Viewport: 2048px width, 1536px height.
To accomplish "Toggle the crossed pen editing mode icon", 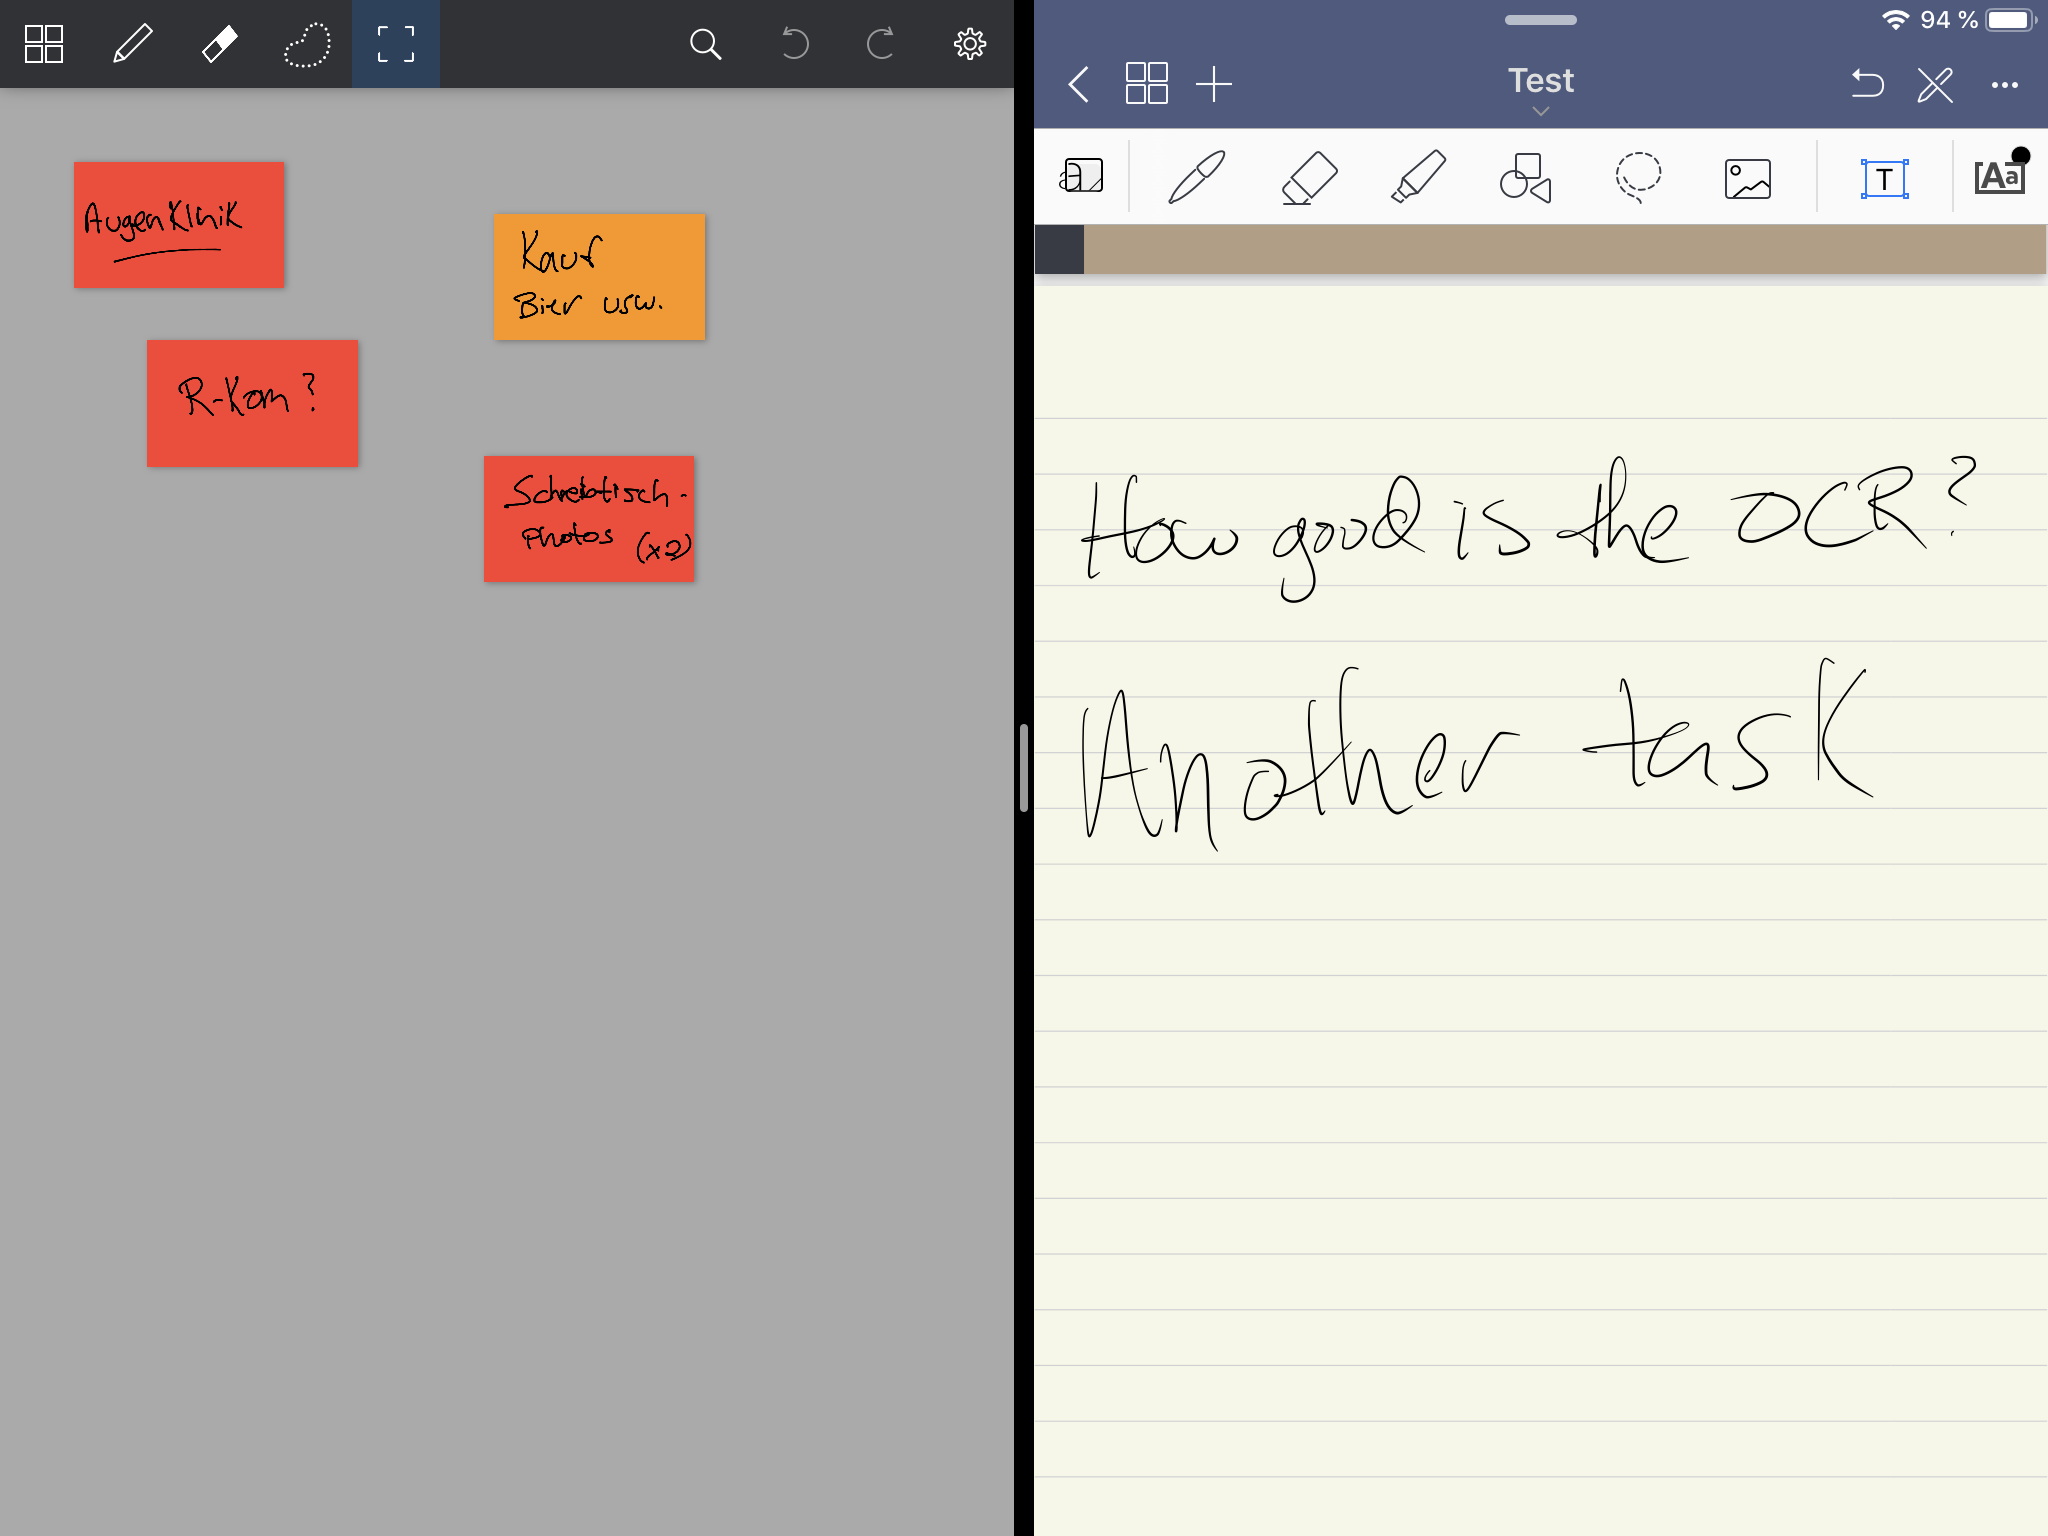I will (x=1935, y=85).
